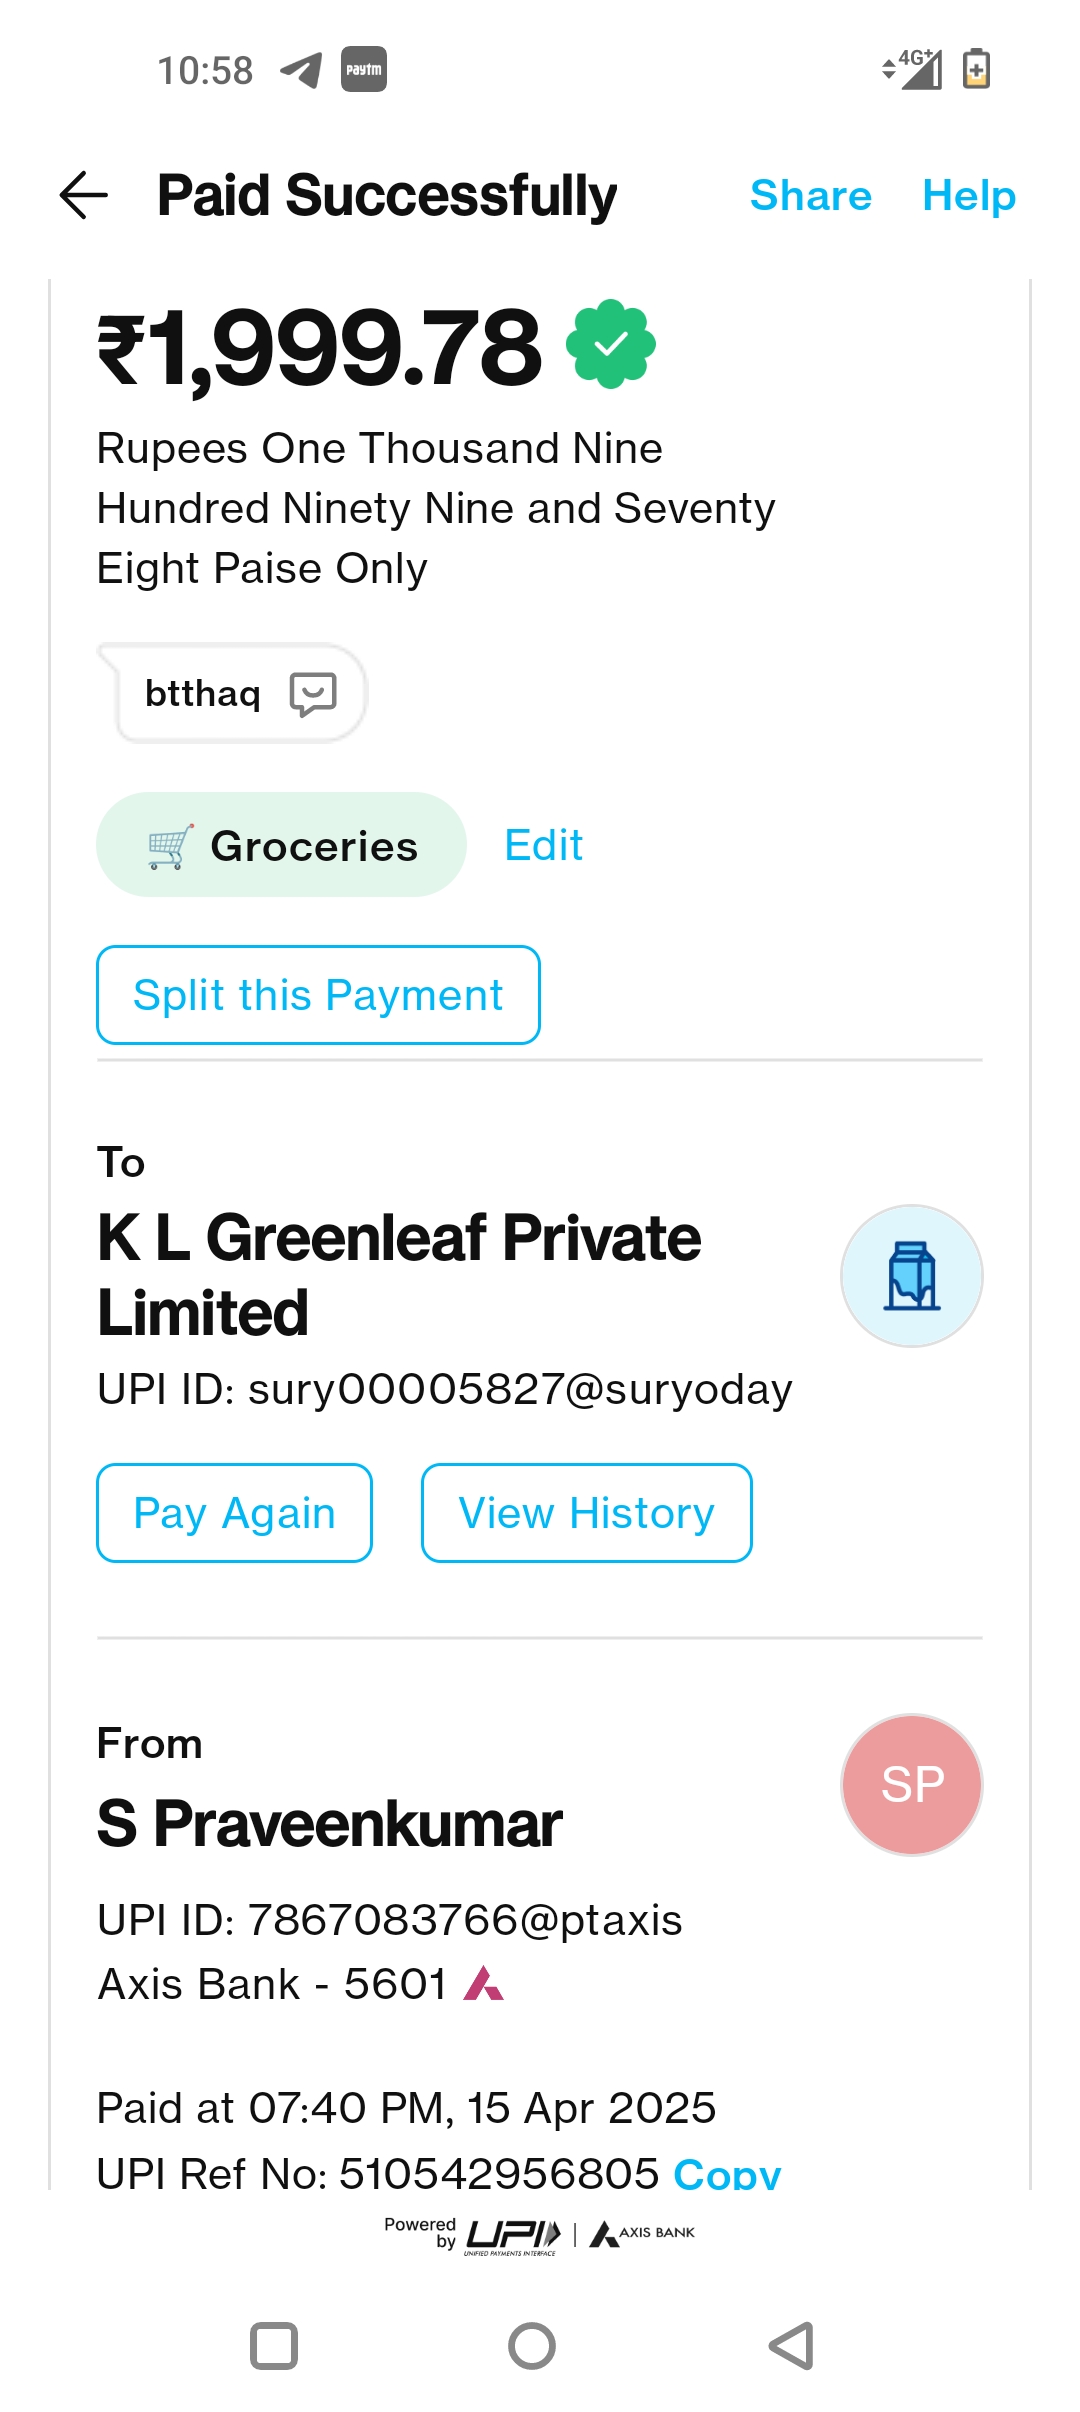Tap the green verified checkmark badge

tap(611, 344)
